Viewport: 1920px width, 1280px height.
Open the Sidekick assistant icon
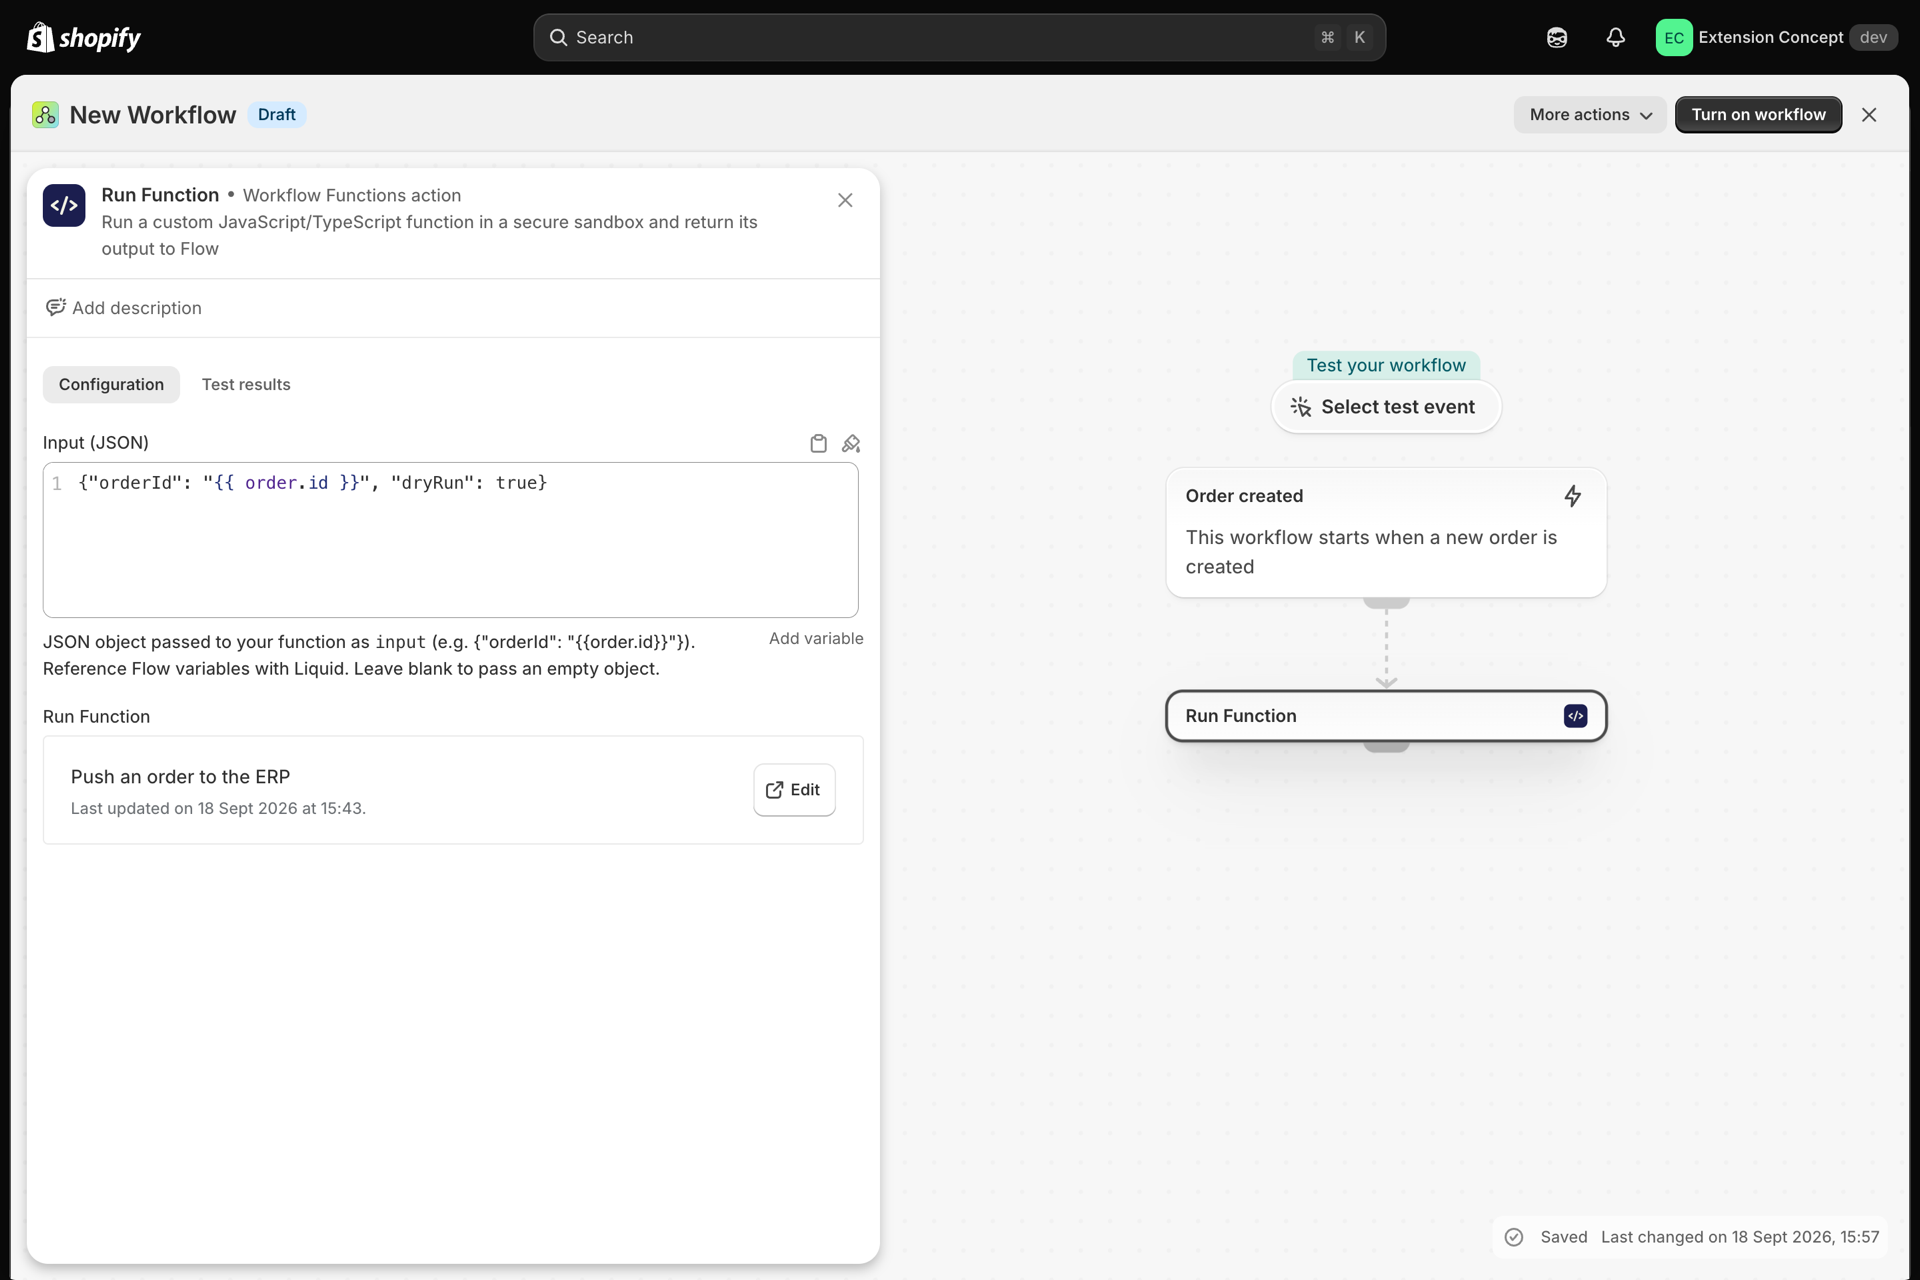tap(1557, 37)
